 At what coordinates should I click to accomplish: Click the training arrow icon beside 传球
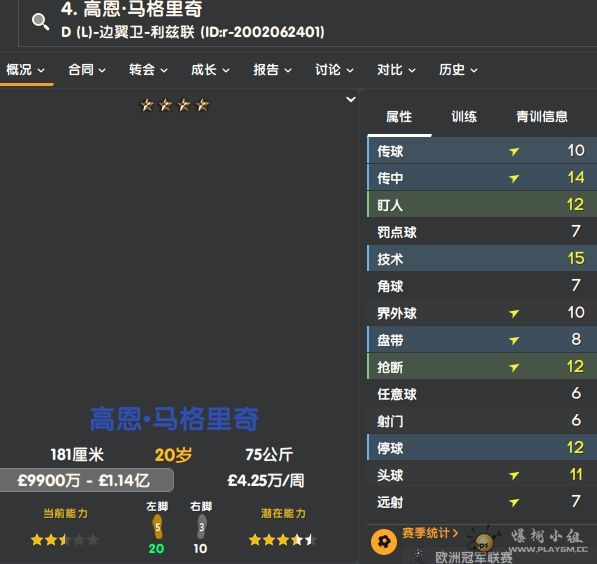click(x=514, y=152)
